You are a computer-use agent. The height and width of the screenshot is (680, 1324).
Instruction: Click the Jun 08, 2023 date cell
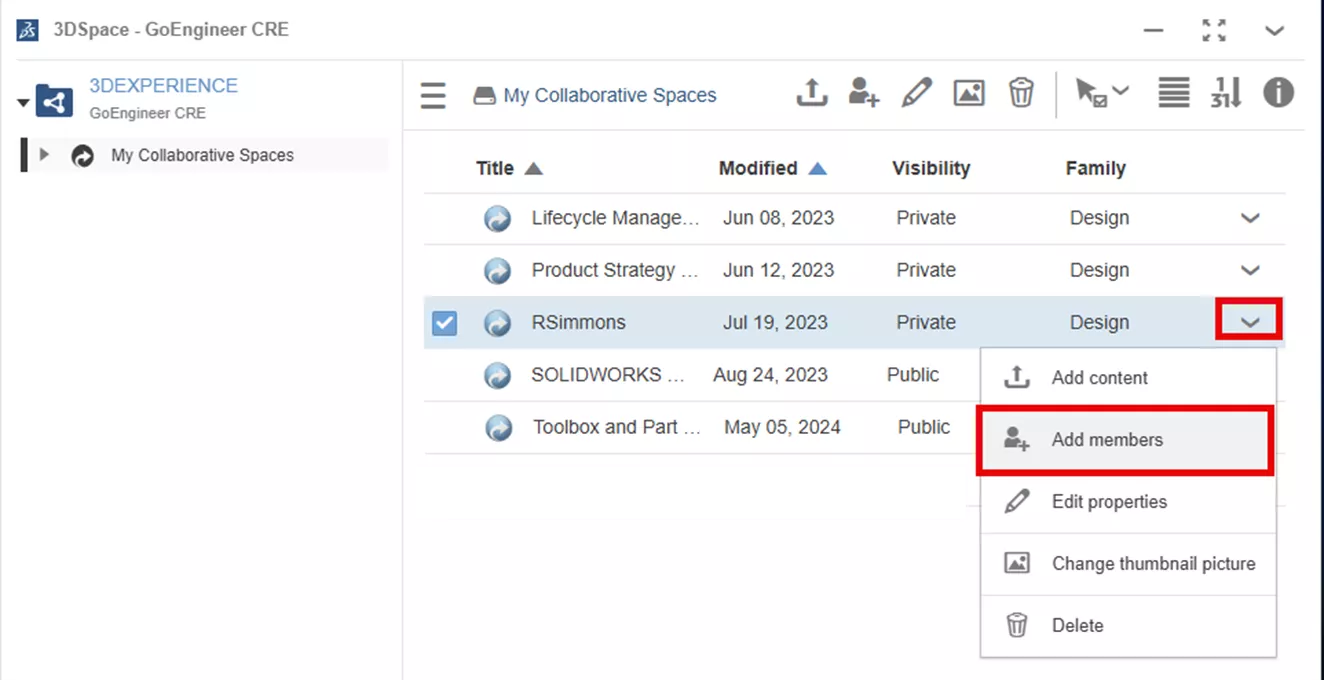[778, 218]
